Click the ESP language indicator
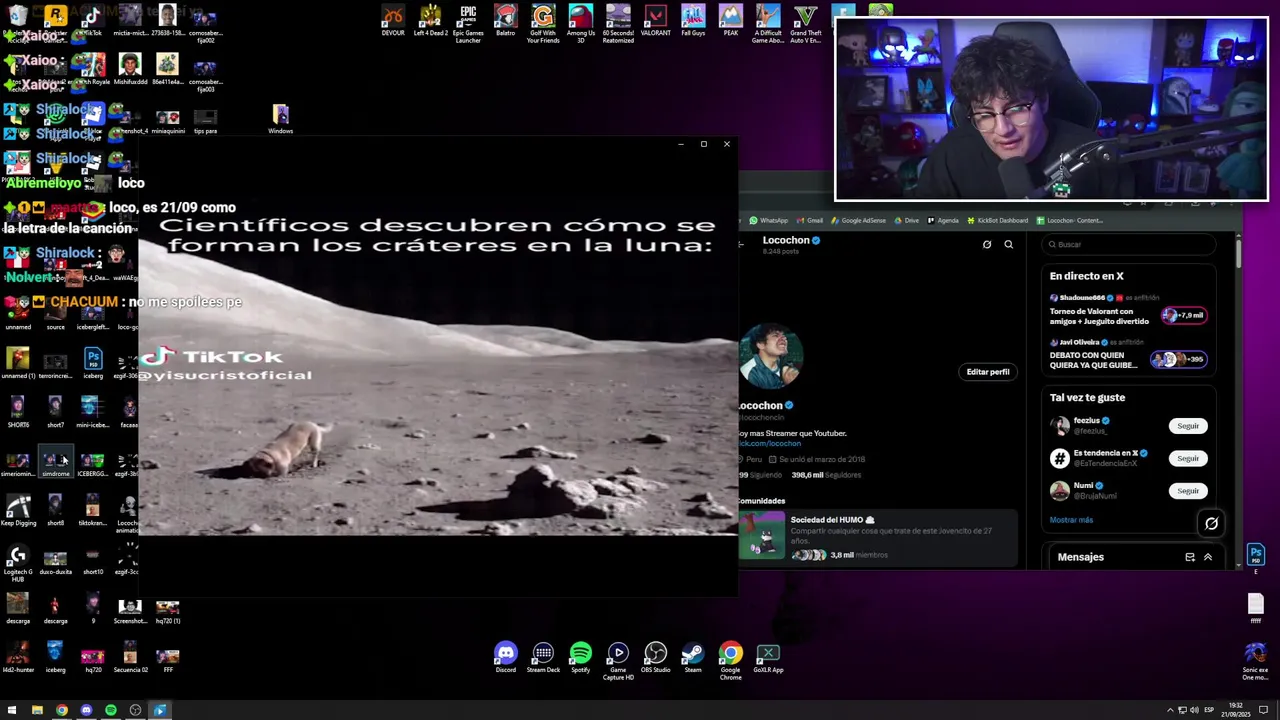This screenshot has width=1280, height=720. click(1209, 710)
